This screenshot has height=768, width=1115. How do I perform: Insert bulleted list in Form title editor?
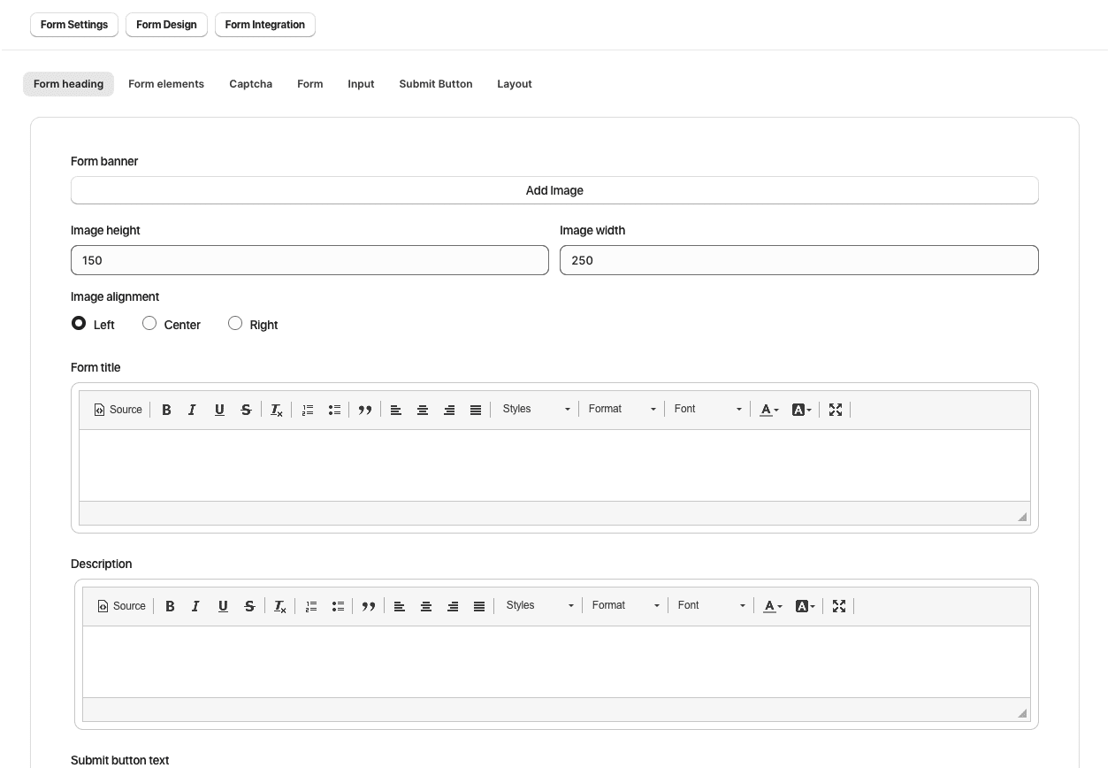(x=334, y=410)
